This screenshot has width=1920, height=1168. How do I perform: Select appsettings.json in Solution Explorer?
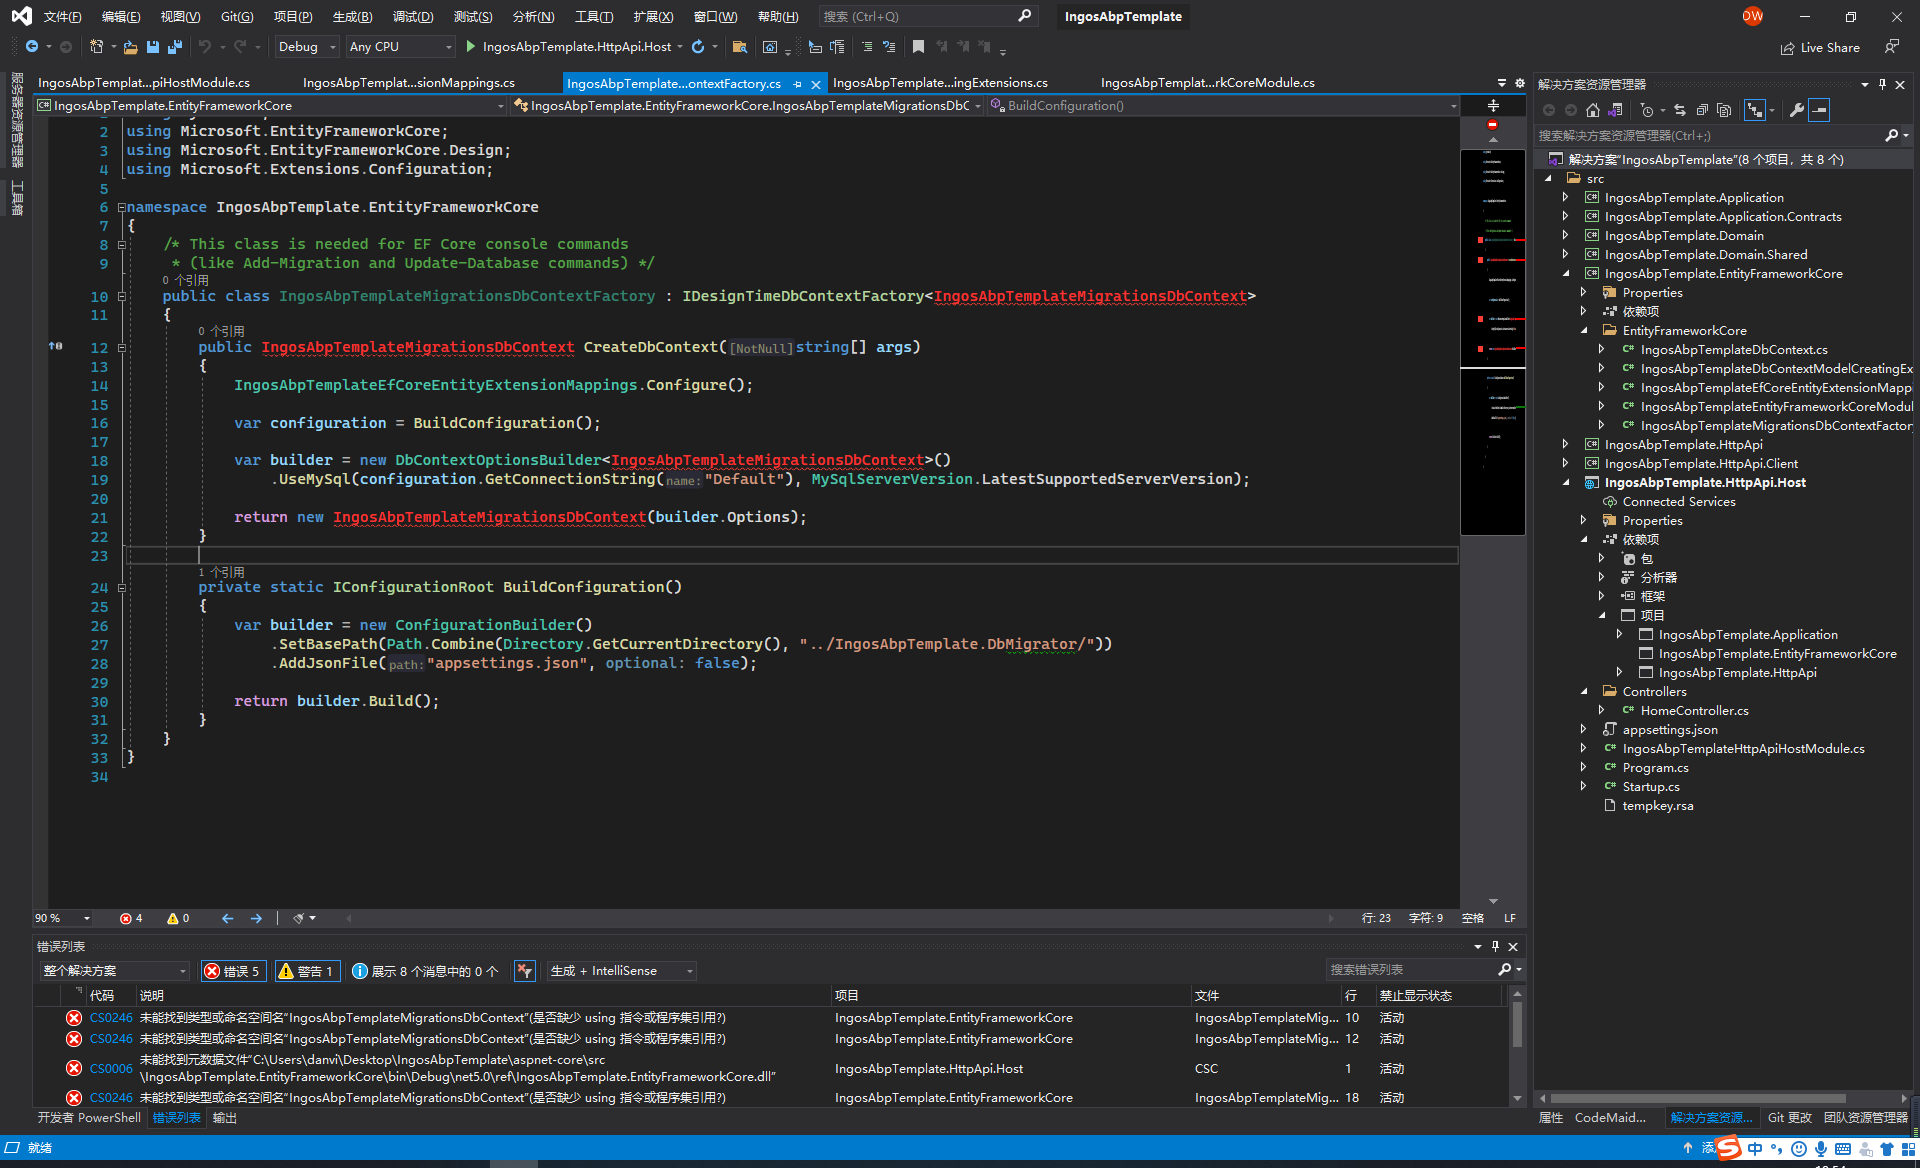click(1670, 730)
